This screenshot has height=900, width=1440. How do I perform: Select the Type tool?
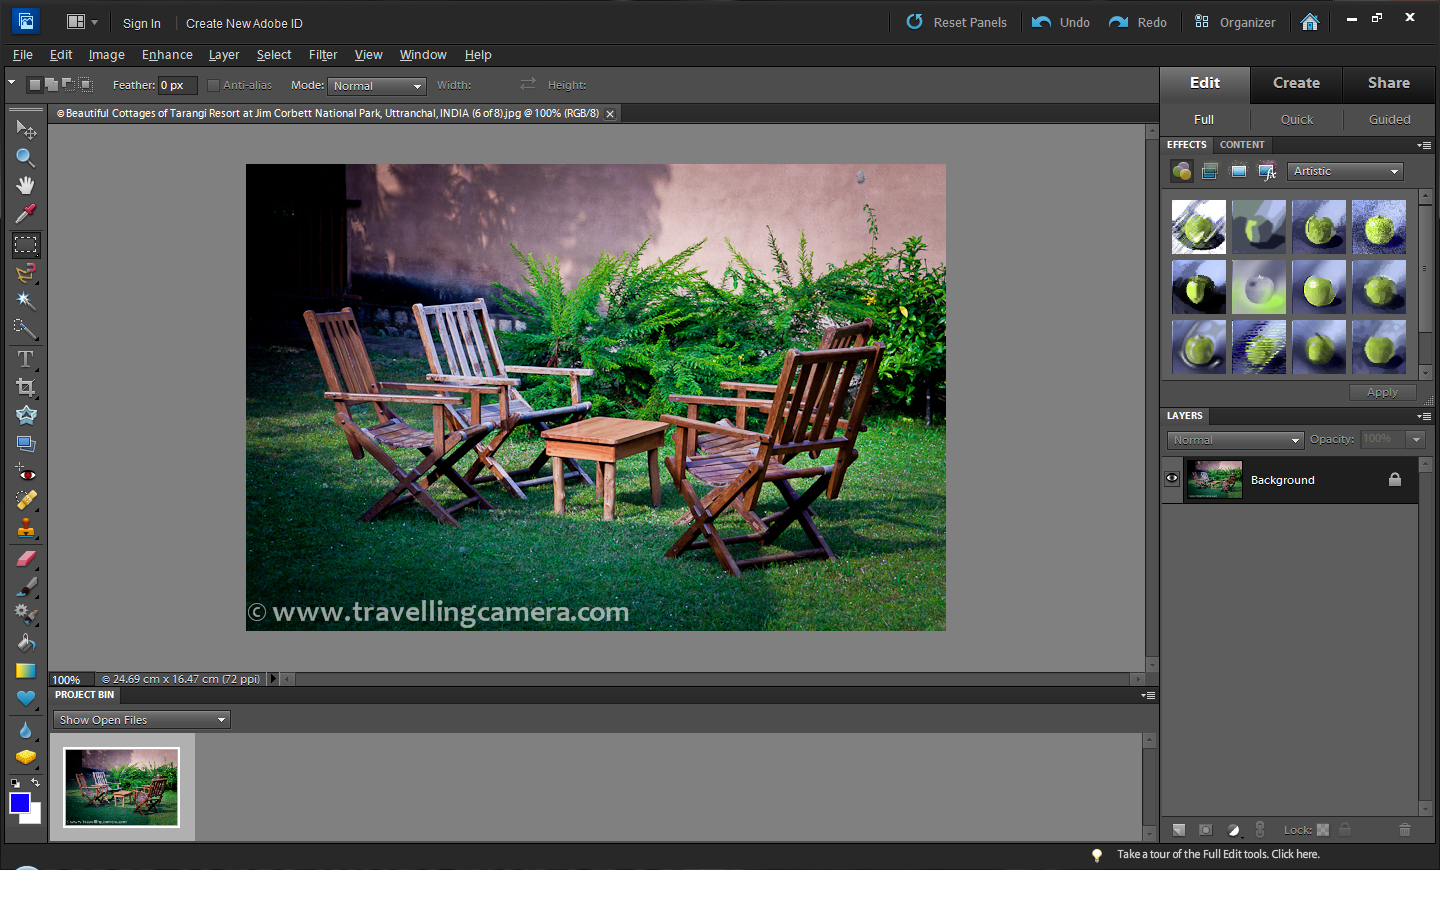tap(26, 359)
